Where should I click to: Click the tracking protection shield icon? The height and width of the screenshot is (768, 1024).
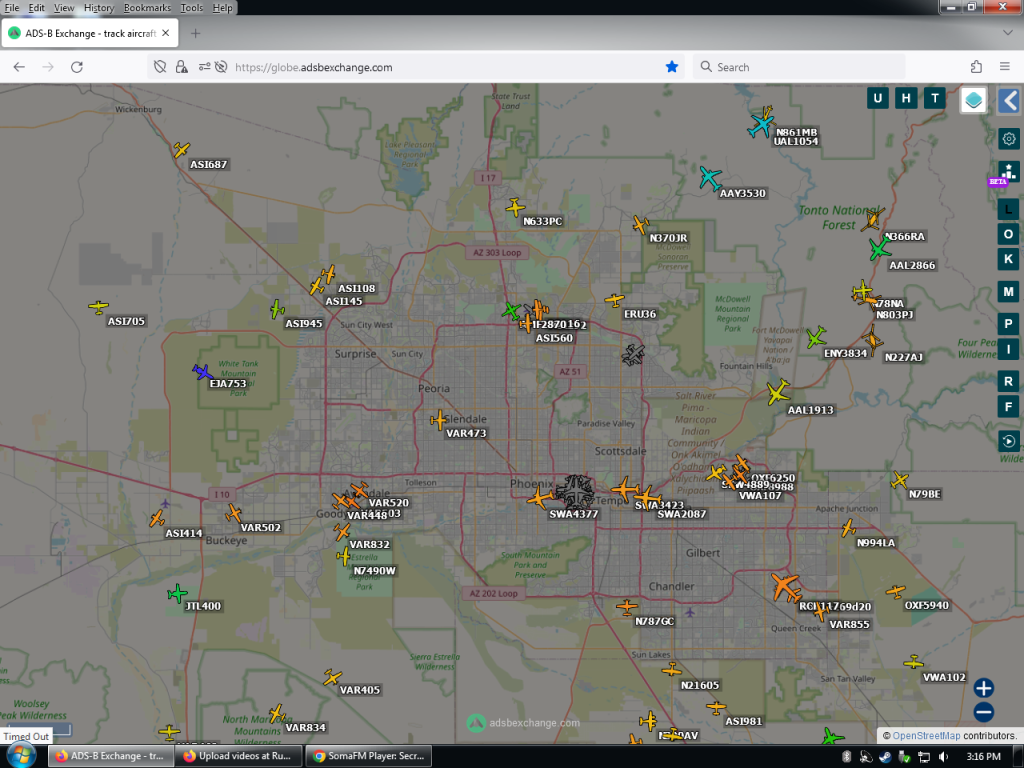[159, 67]
